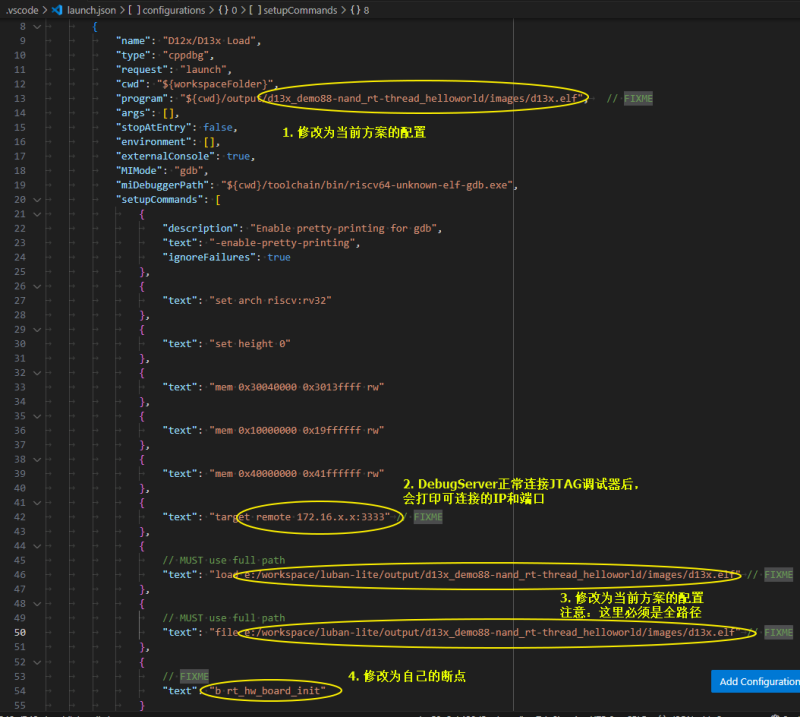Click the riscv64-unknown-elf-gdb.exe path

367,185
